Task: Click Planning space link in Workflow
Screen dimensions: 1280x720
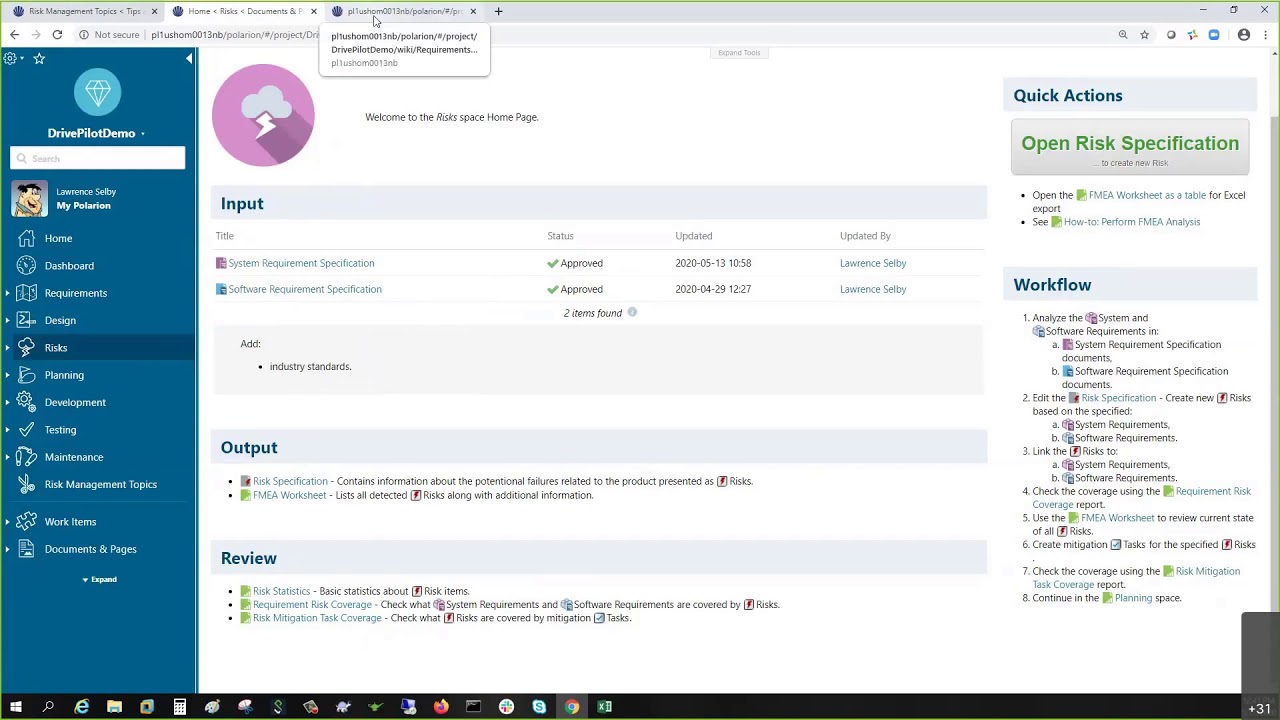Action: click(1133, 598)
